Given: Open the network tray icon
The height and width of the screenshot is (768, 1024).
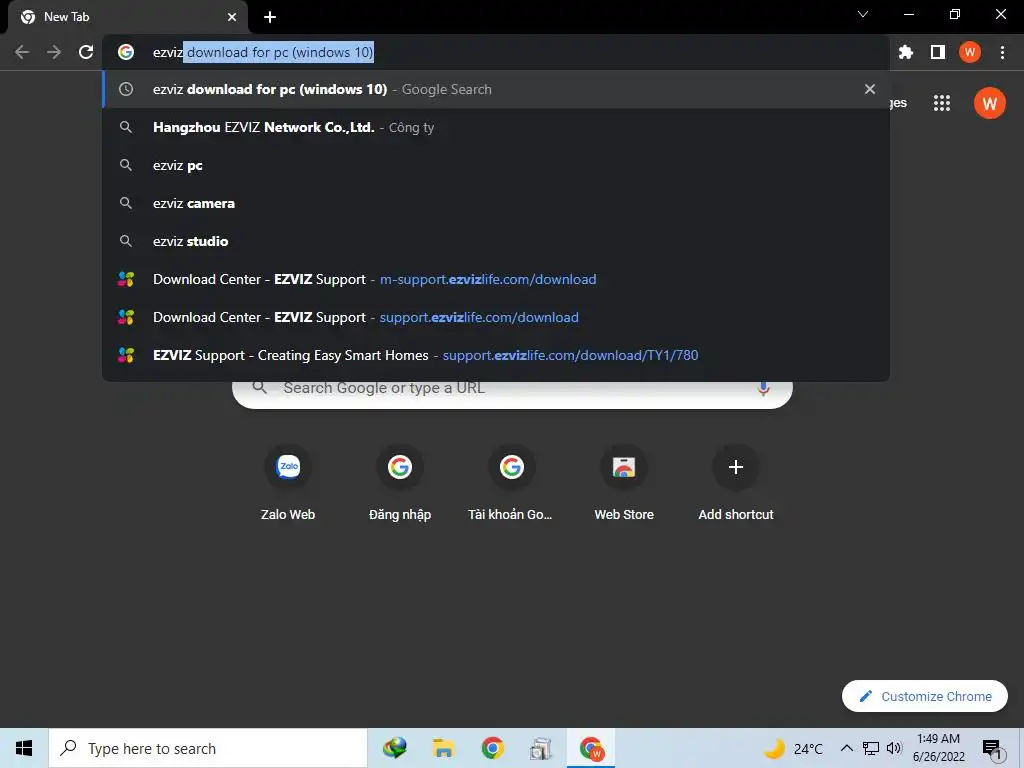Looking at the screenshot, I should point(871,748).
